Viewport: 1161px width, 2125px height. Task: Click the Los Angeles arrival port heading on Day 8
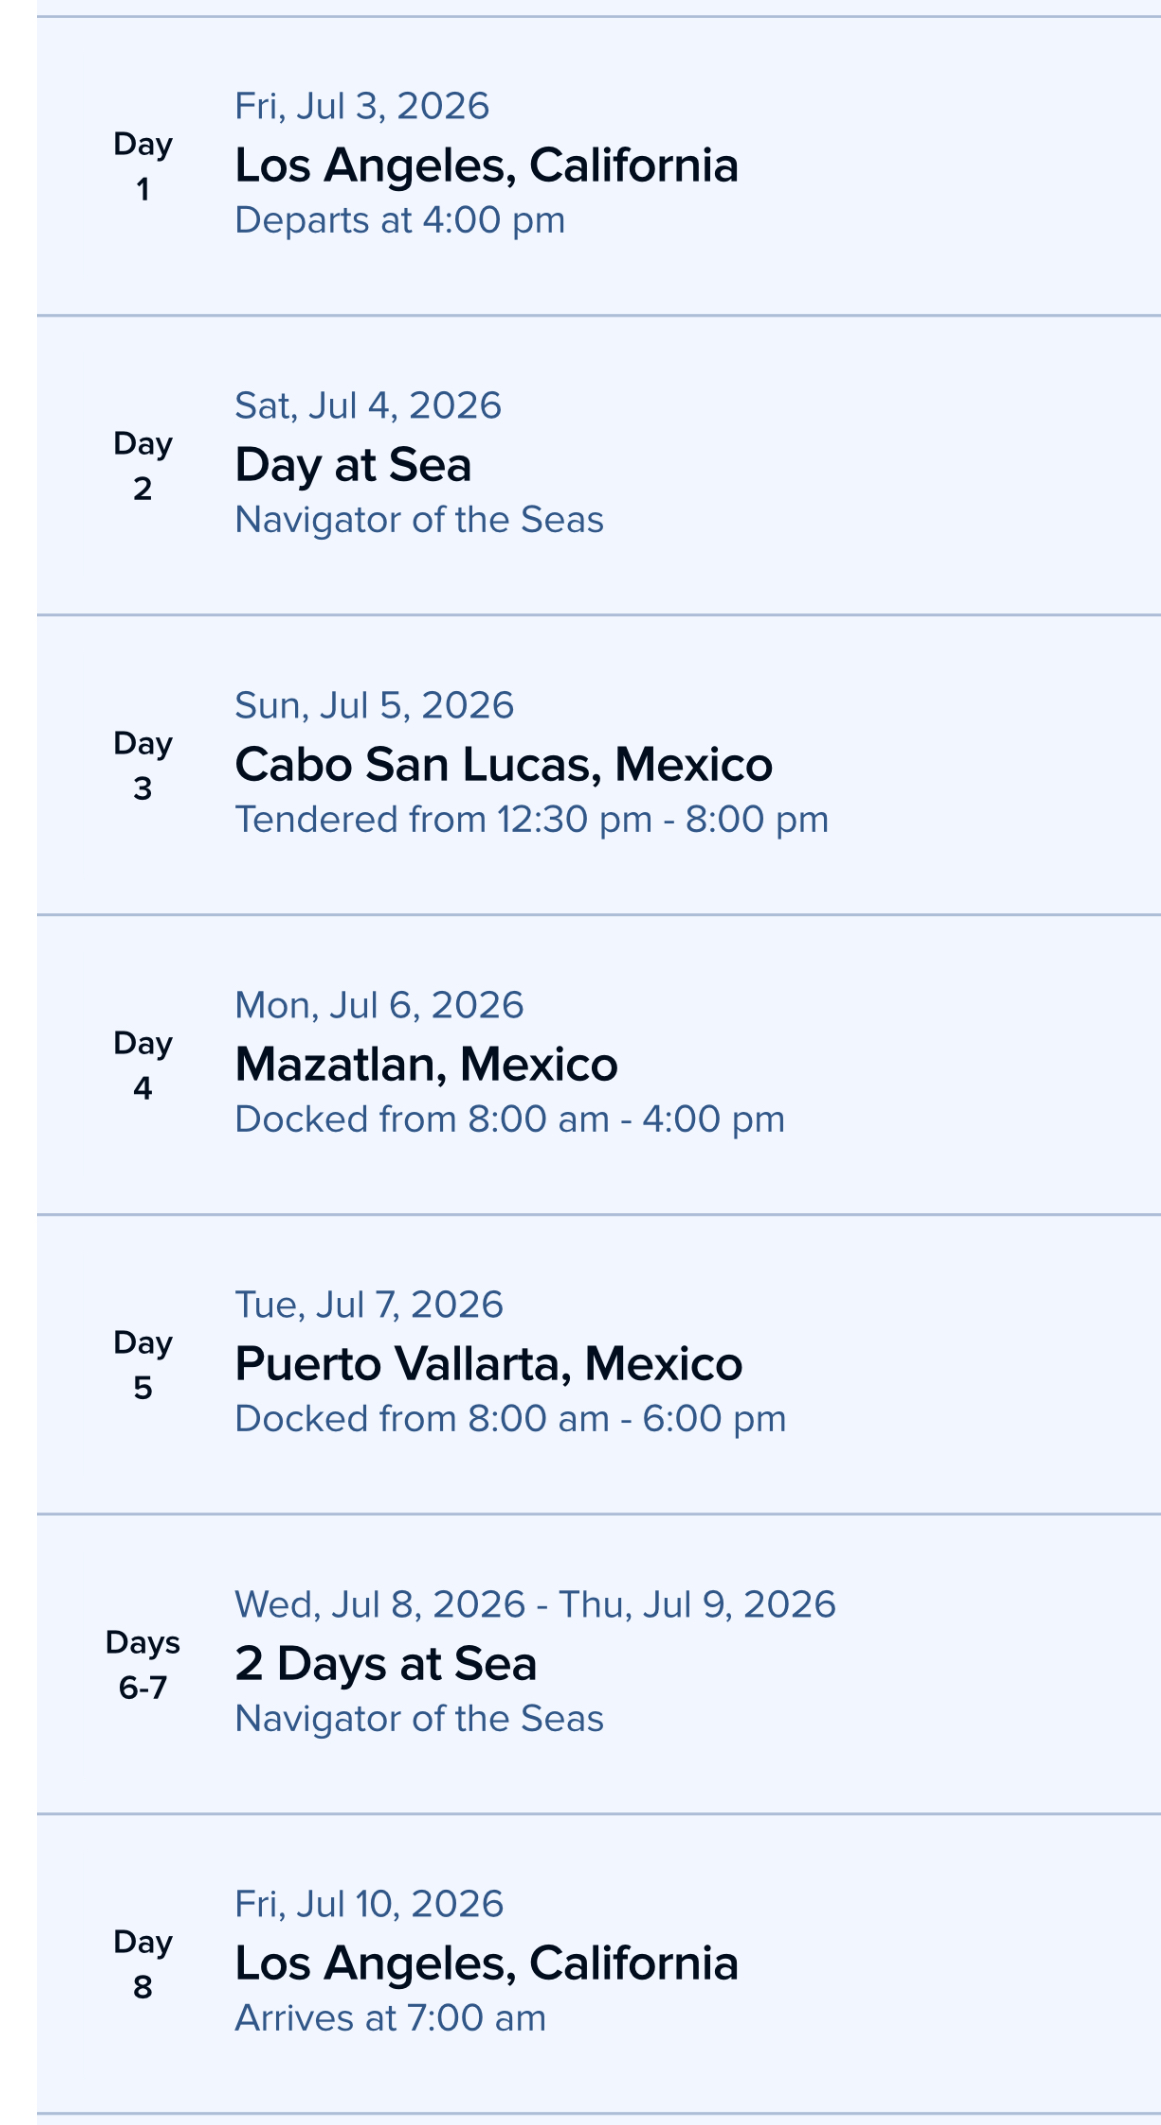coord(486,1964)
